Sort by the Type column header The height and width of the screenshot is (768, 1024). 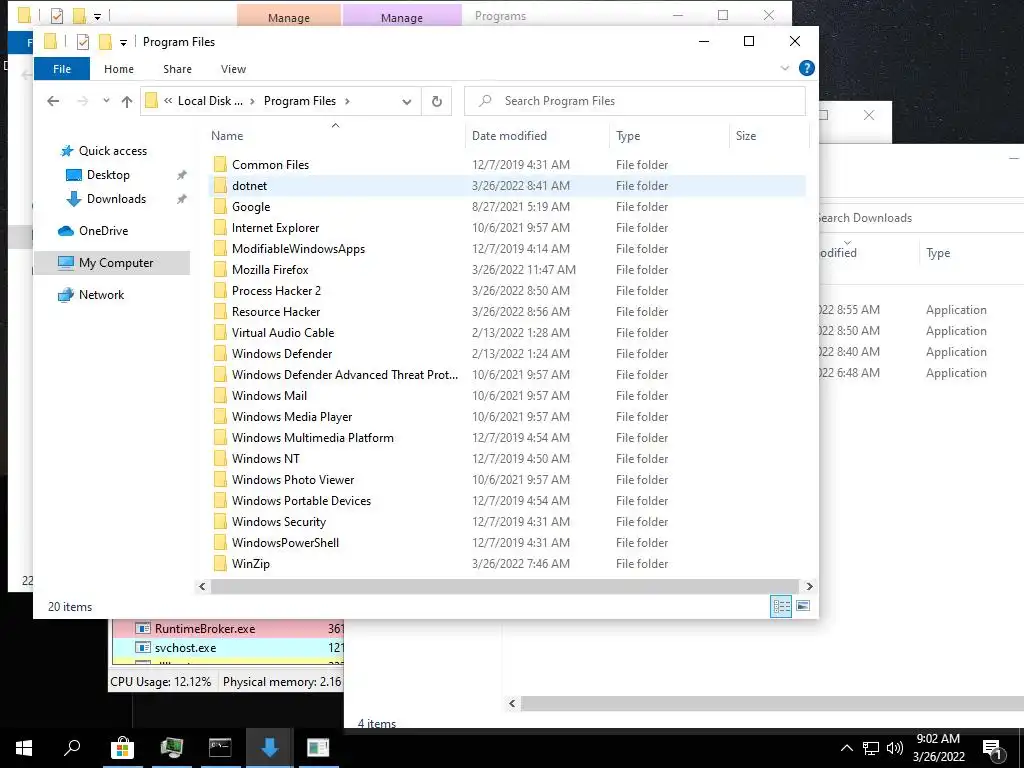click(670, 136)
